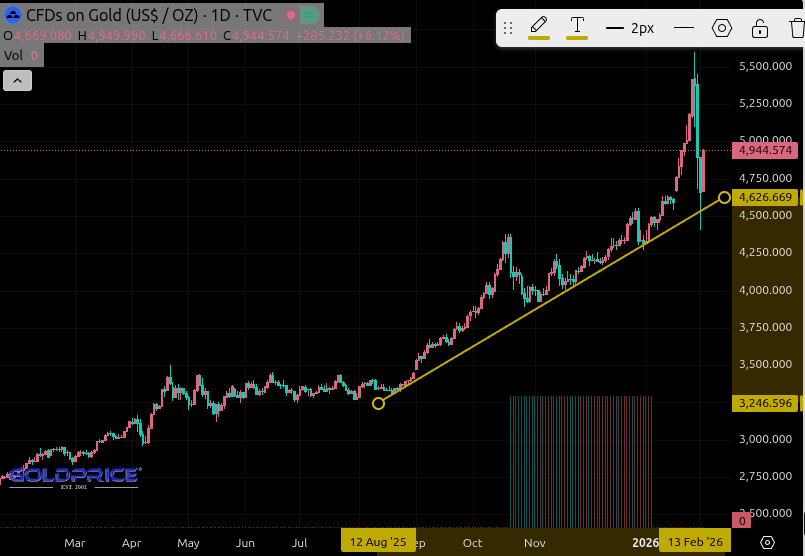The image size is (805, 556).
Task: Click the 13 Feb '26 date marker
Action: [x=695, y=542]
